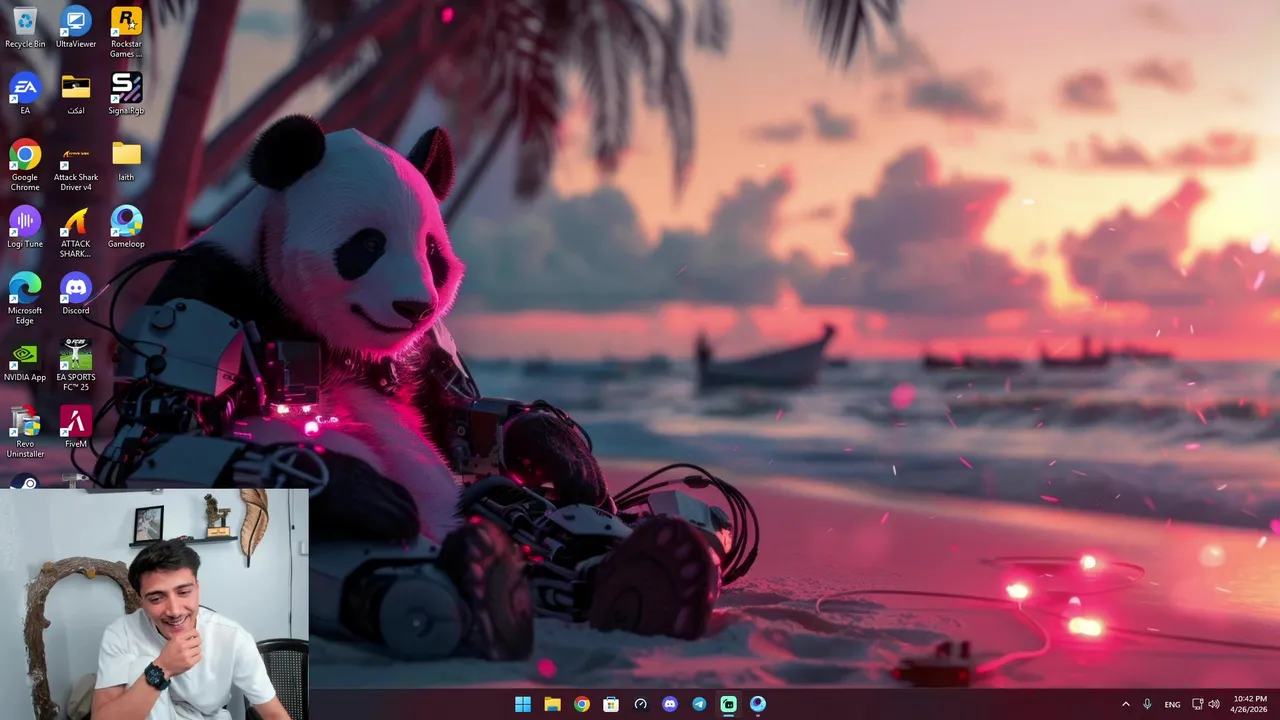The width and height of the screenshot is (1280, 720).
Task: Open Telegram from the taskbar
Action: click(x=699, y=704)
